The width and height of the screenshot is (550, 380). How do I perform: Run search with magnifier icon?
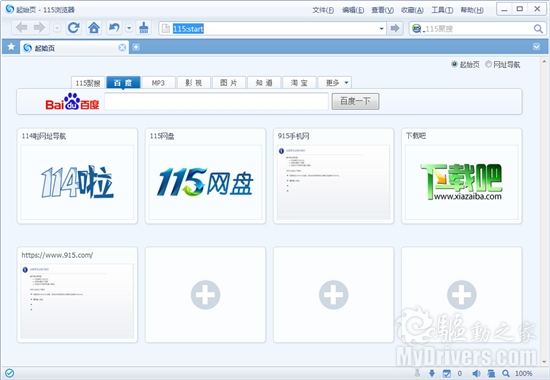click(x=538, y=28)
